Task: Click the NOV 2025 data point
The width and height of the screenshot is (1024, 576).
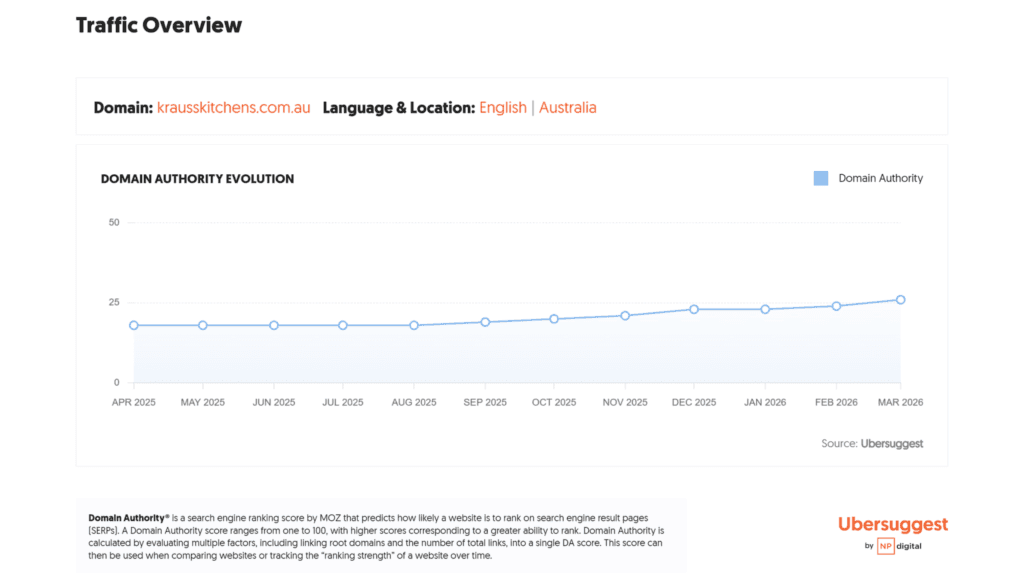Action: [625, 315]
